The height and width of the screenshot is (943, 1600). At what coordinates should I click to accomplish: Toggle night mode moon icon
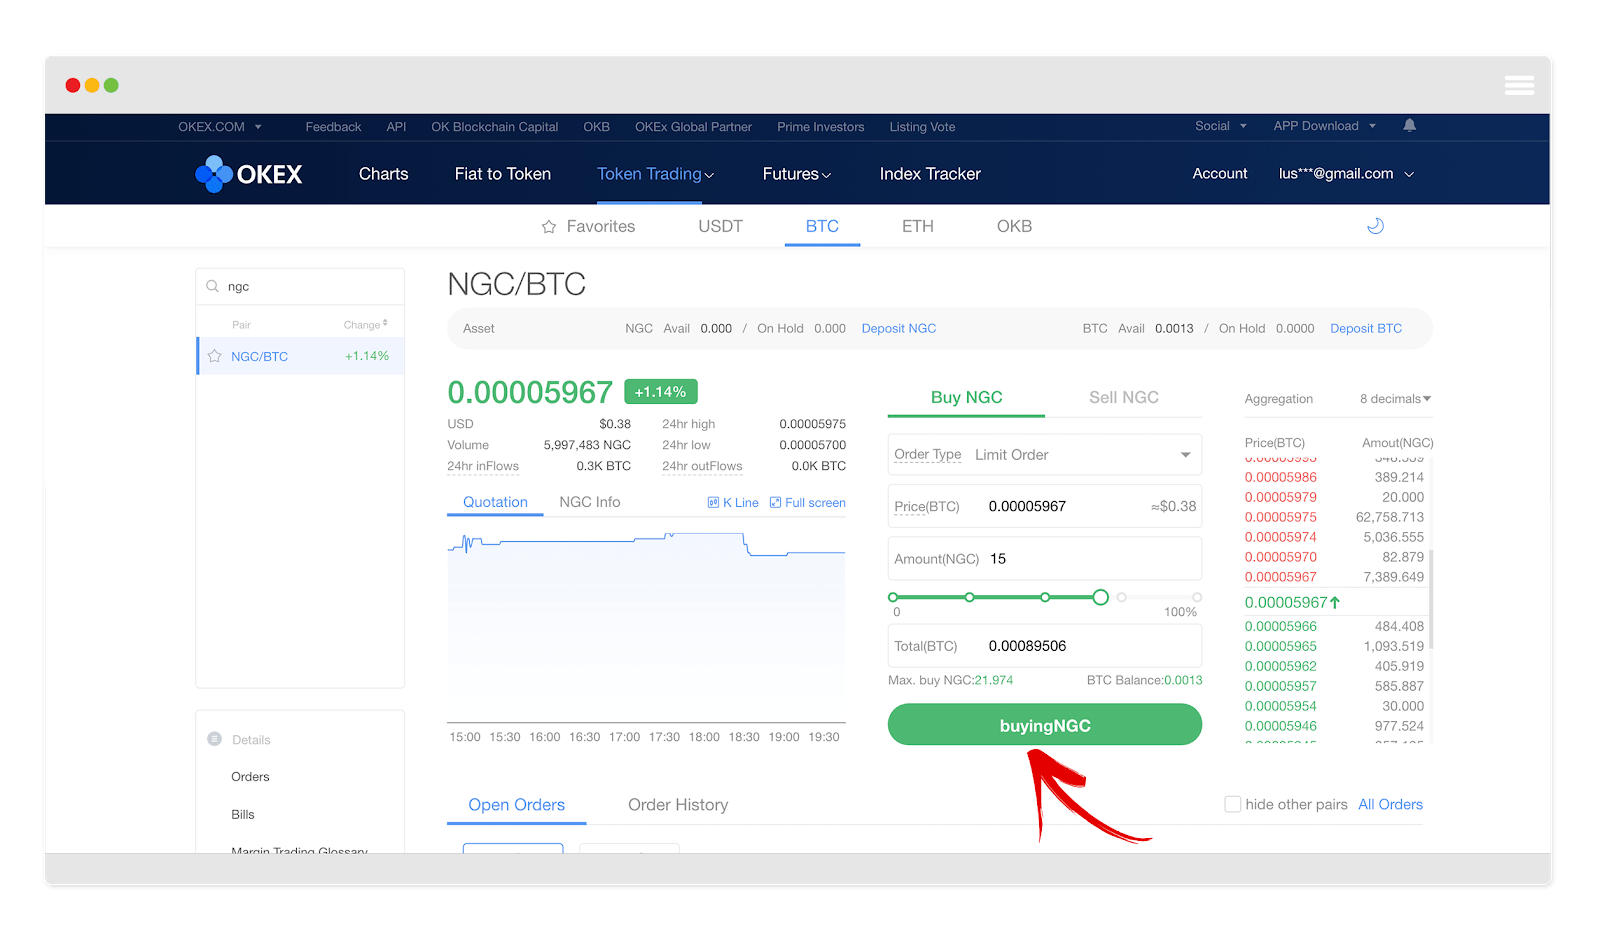tap(1376, 226)
